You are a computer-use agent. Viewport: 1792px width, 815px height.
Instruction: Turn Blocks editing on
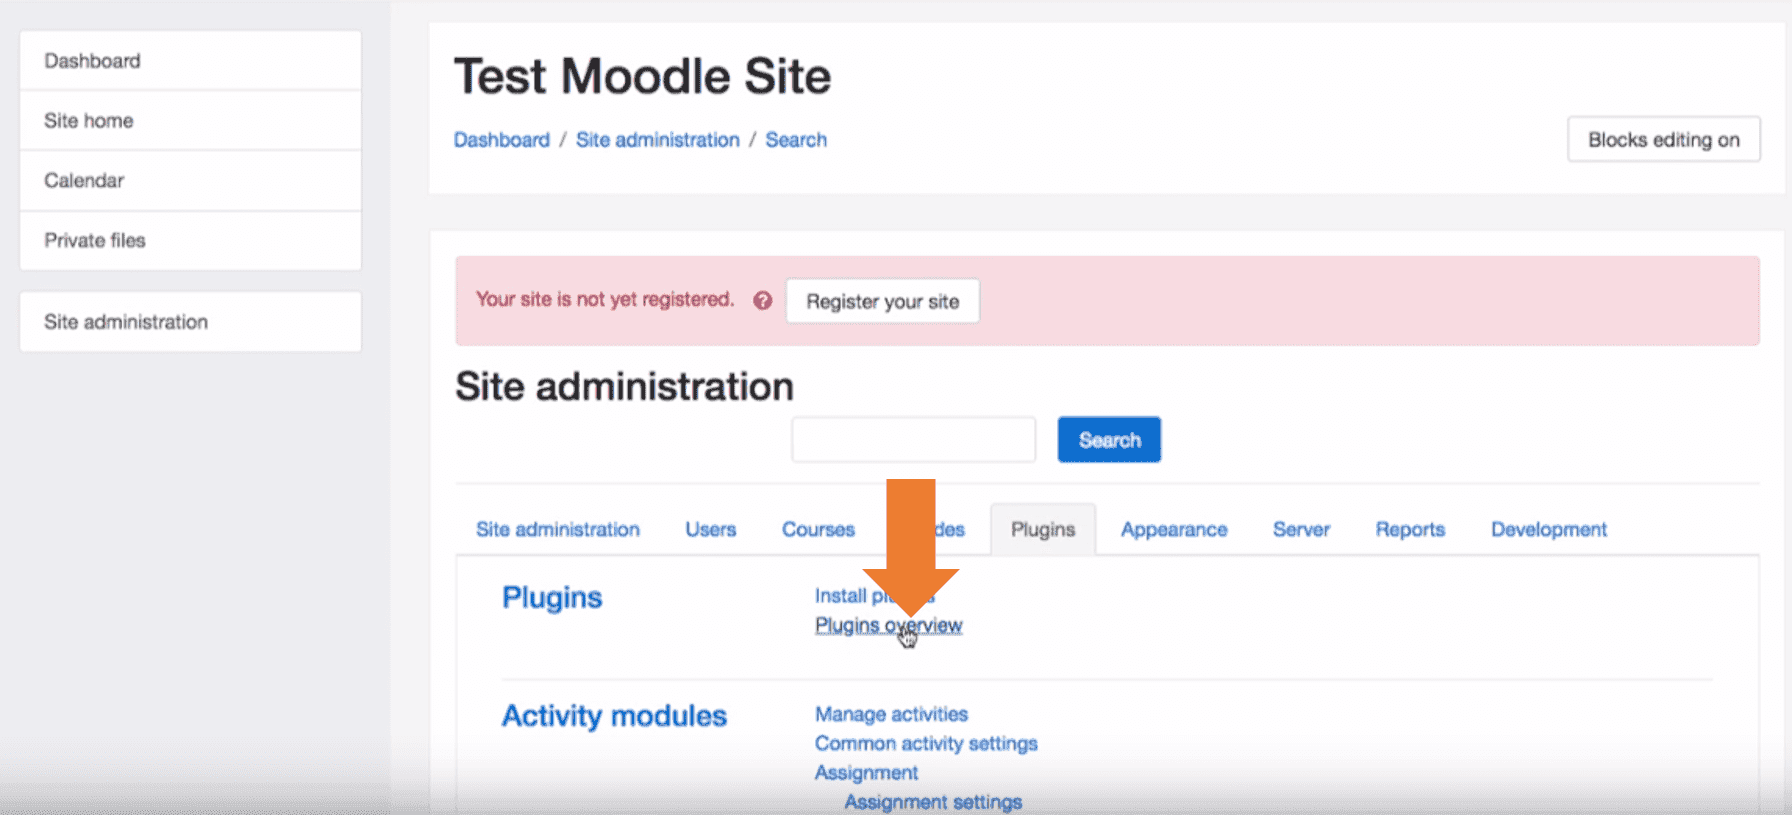pyautogui.click(x=1664, y=140)
